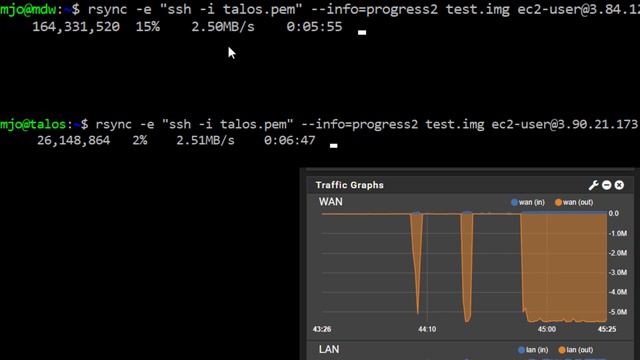The width and height of the screenshot is (640, 360).
Task: Close the Traffic Graphs widget
Action: [619, 185]
